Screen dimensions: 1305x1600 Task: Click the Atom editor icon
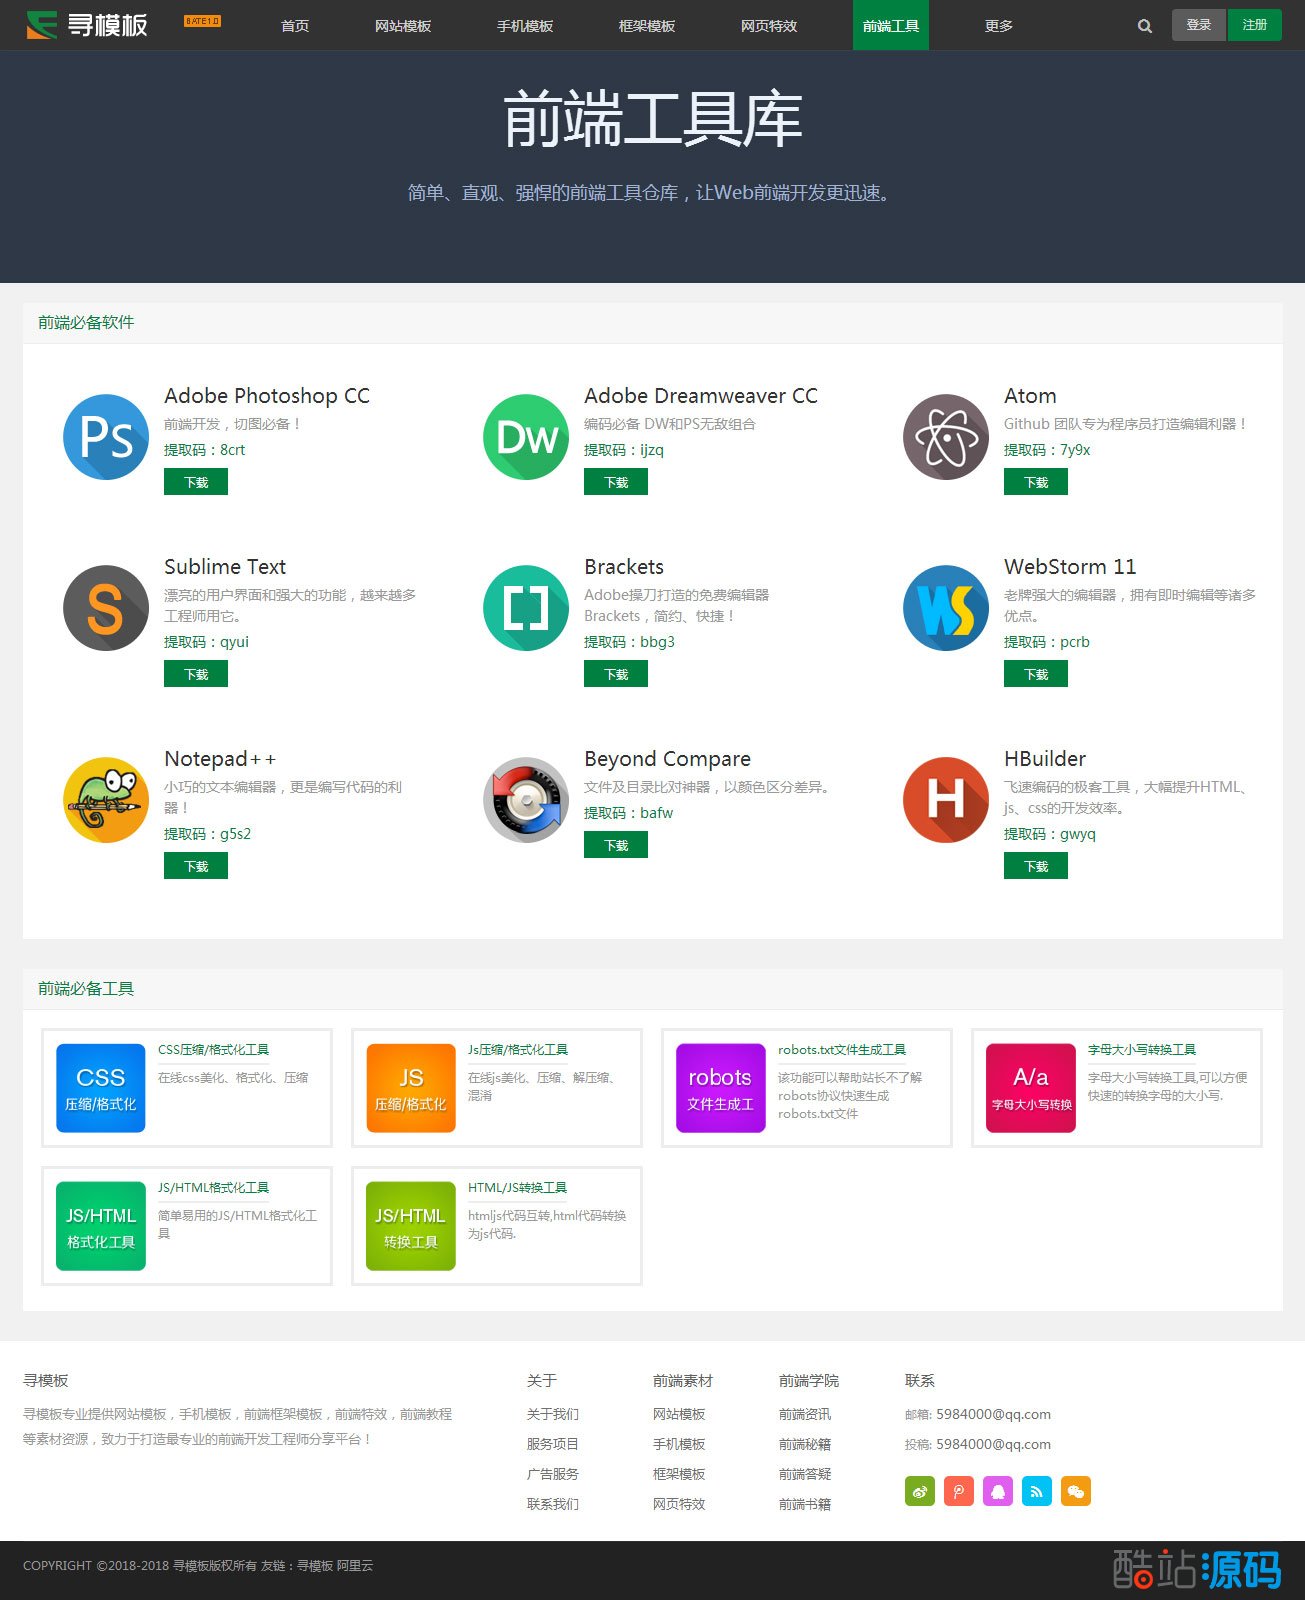click(946, 438)
